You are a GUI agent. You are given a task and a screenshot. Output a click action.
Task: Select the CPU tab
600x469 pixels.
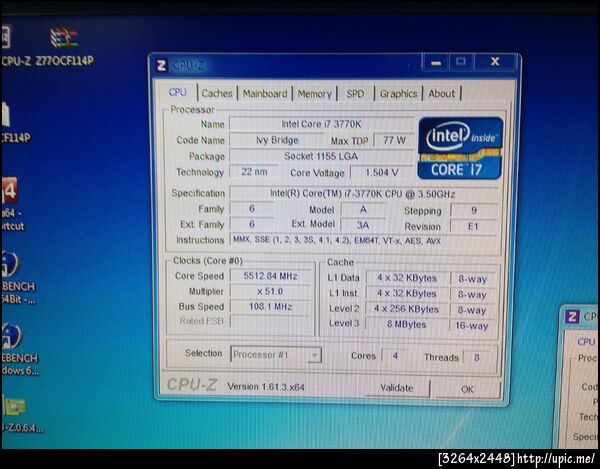point(178,92)
